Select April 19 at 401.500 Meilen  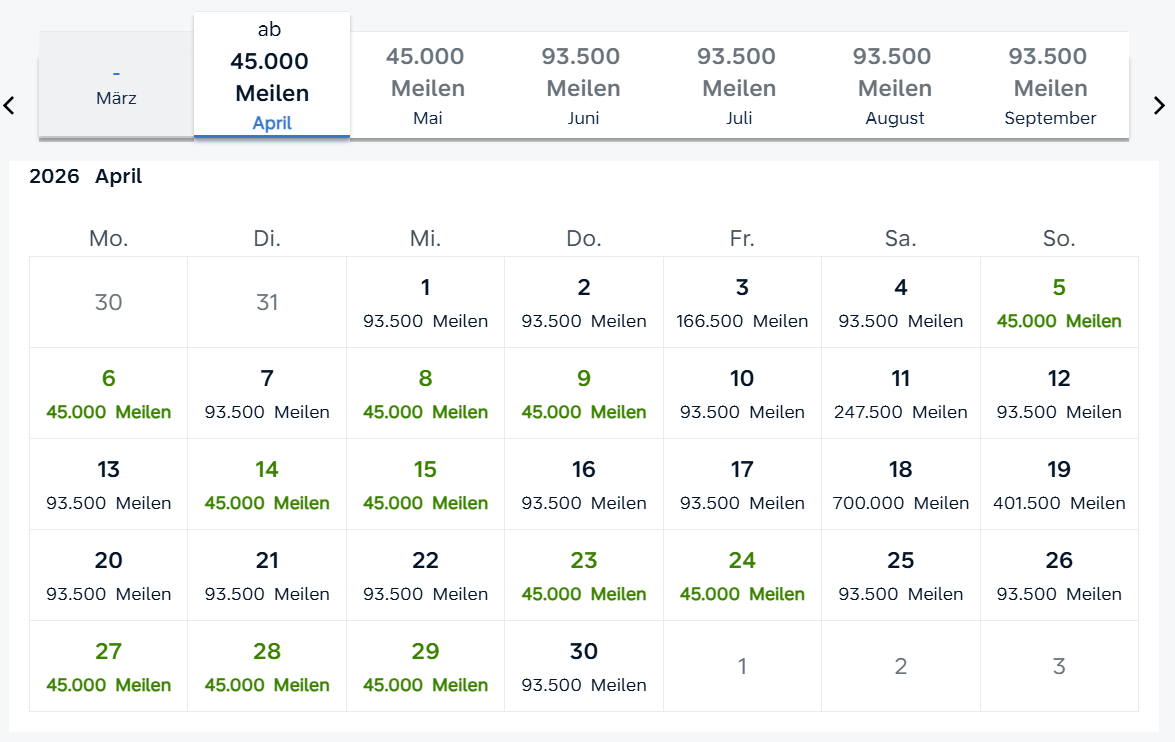tap(1059, 484)
